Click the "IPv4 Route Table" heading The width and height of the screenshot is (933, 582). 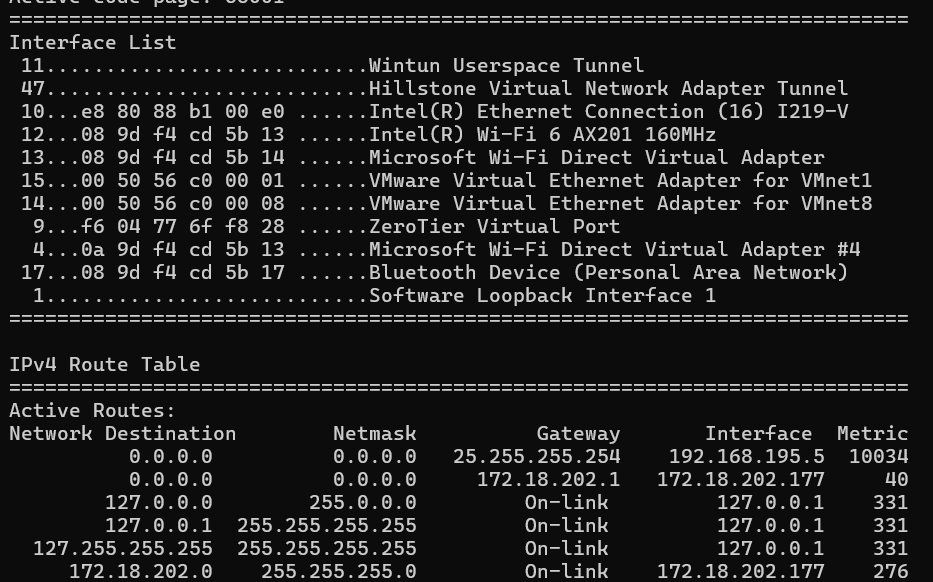point(104,364)
